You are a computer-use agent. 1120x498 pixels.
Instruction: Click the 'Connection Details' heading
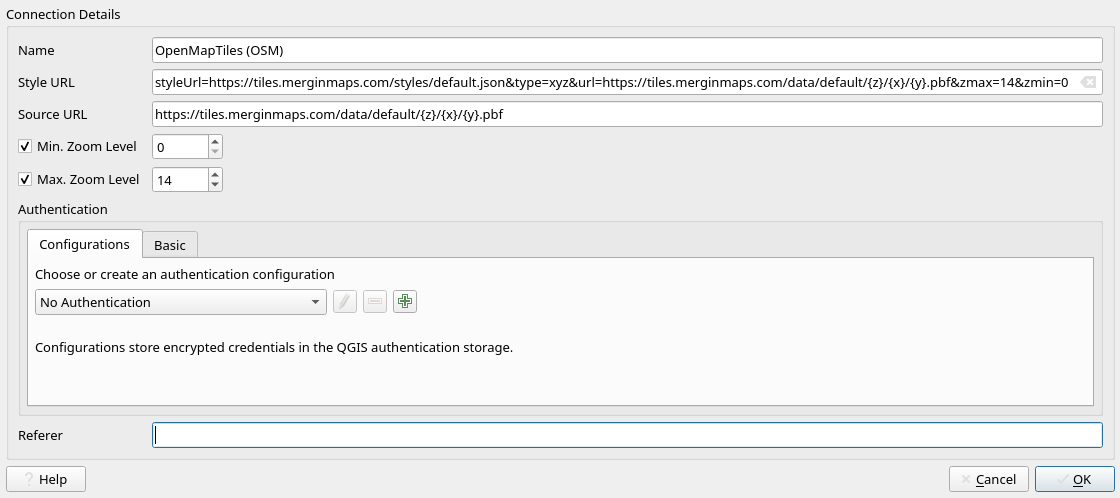click(63, 14)
